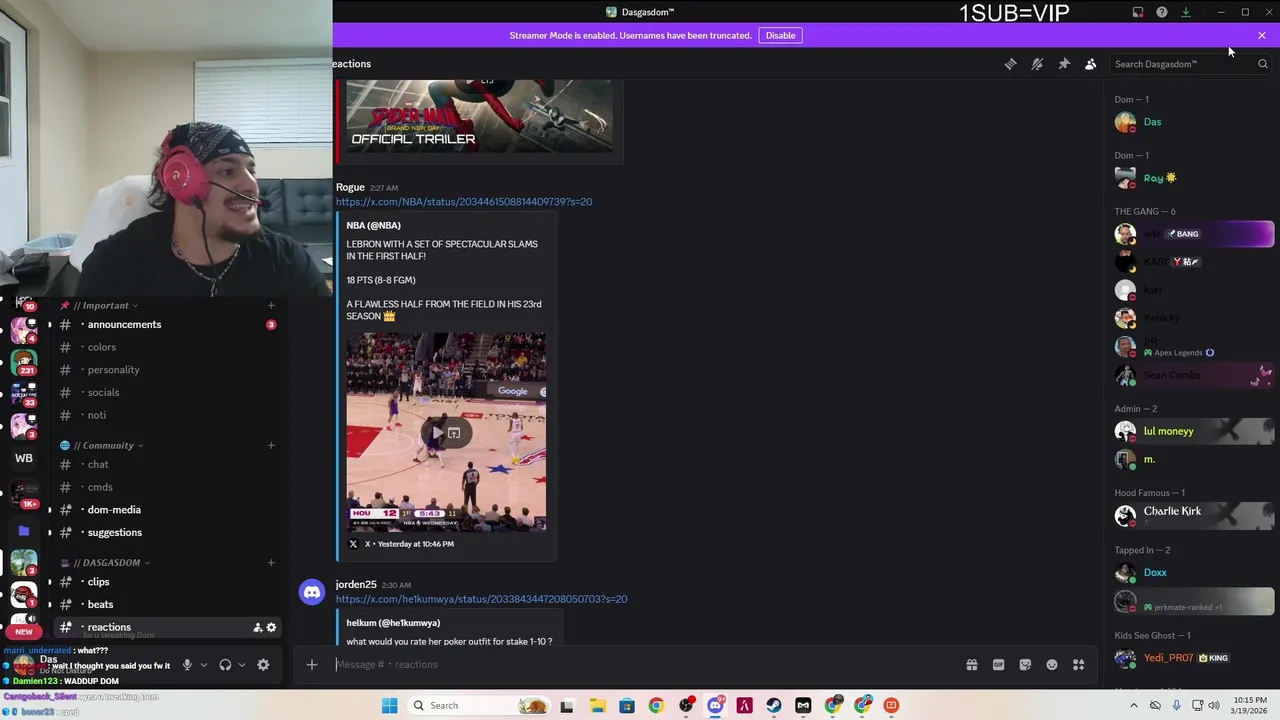Add a channel to DASGASDOM category

(x=271, y=562)
